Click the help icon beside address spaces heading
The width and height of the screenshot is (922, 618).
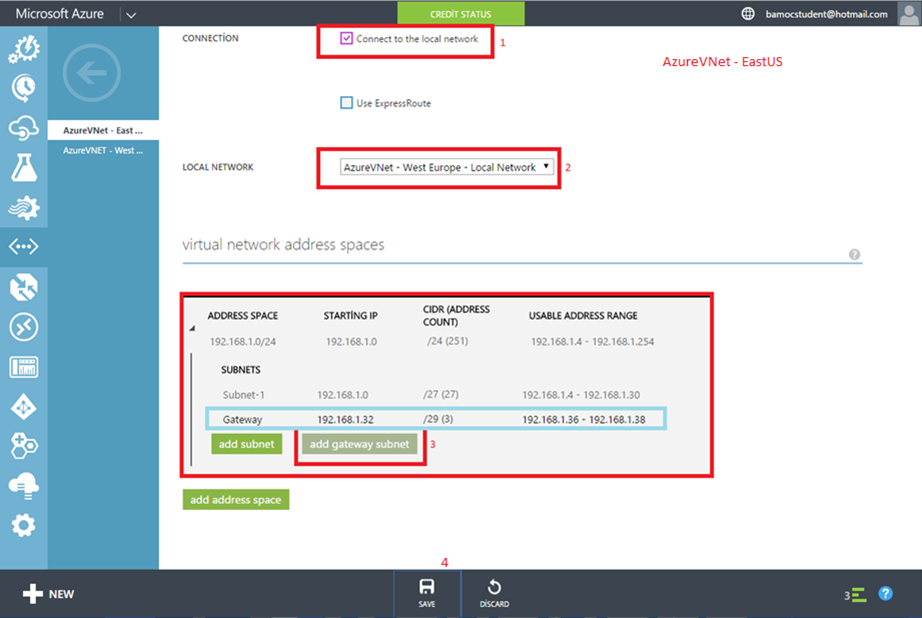tap(854, 254)
